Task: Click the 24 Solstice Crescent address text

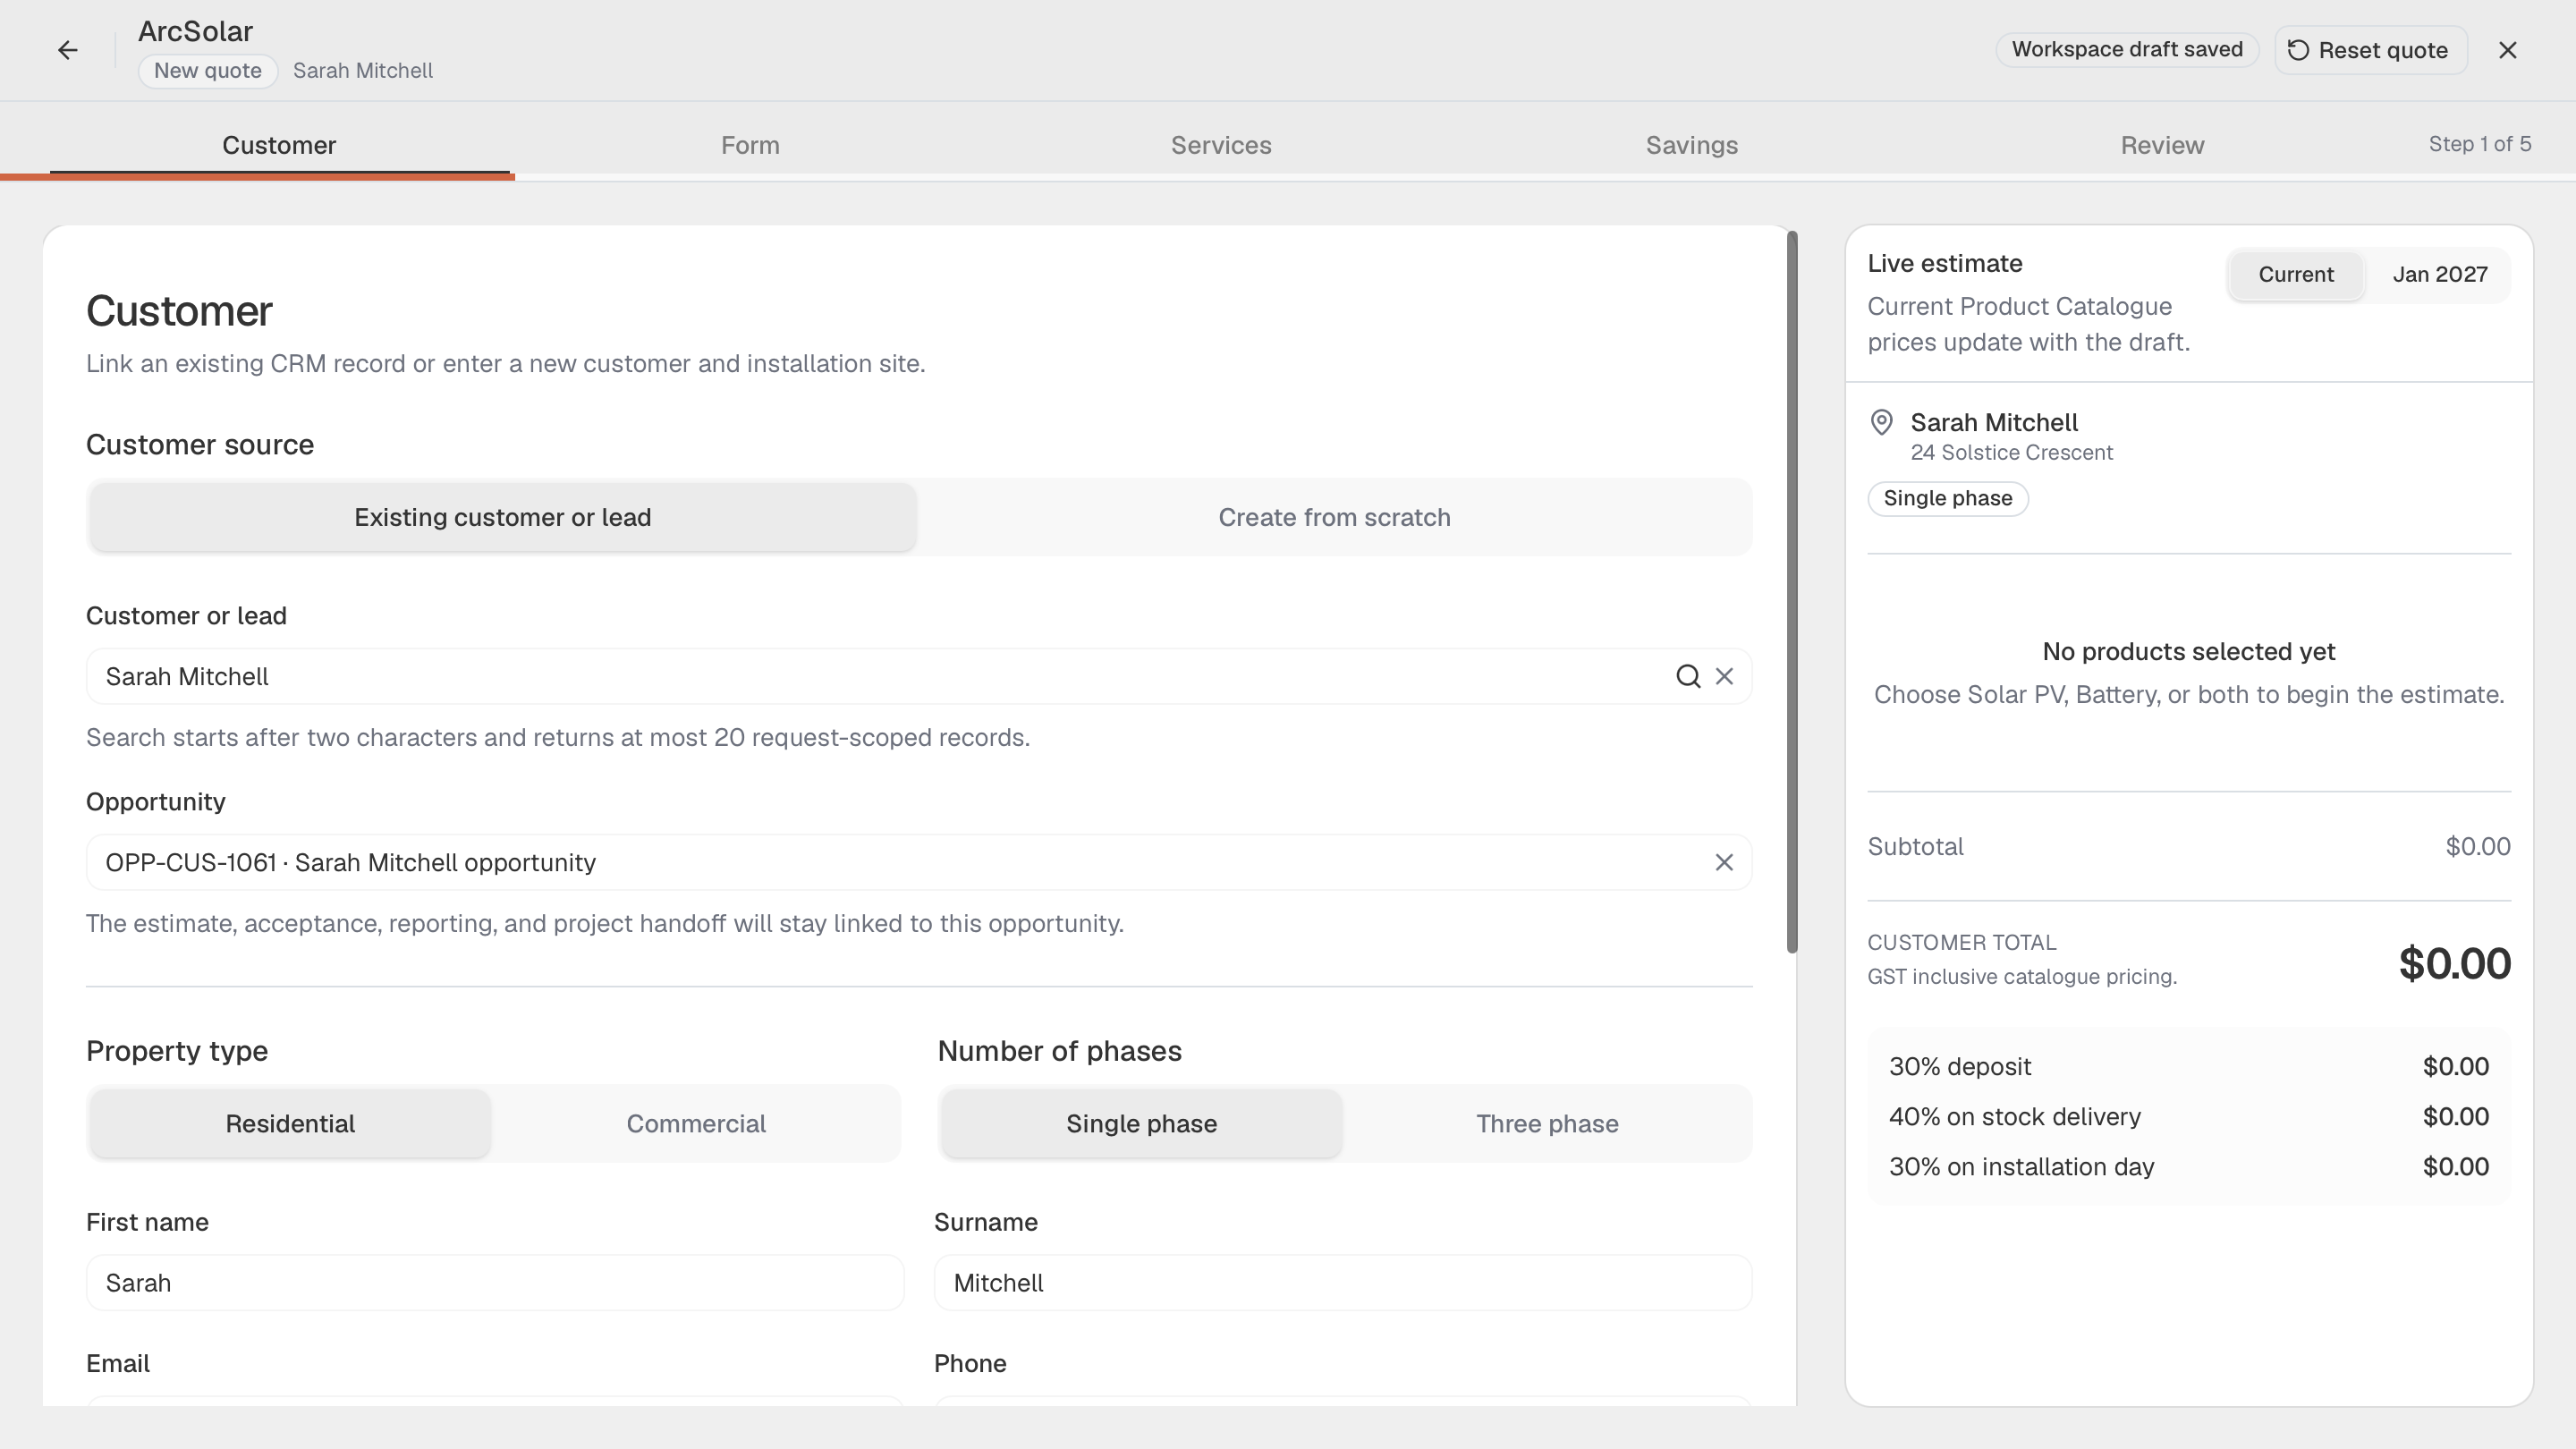Action: click(x=2011, y=453)
